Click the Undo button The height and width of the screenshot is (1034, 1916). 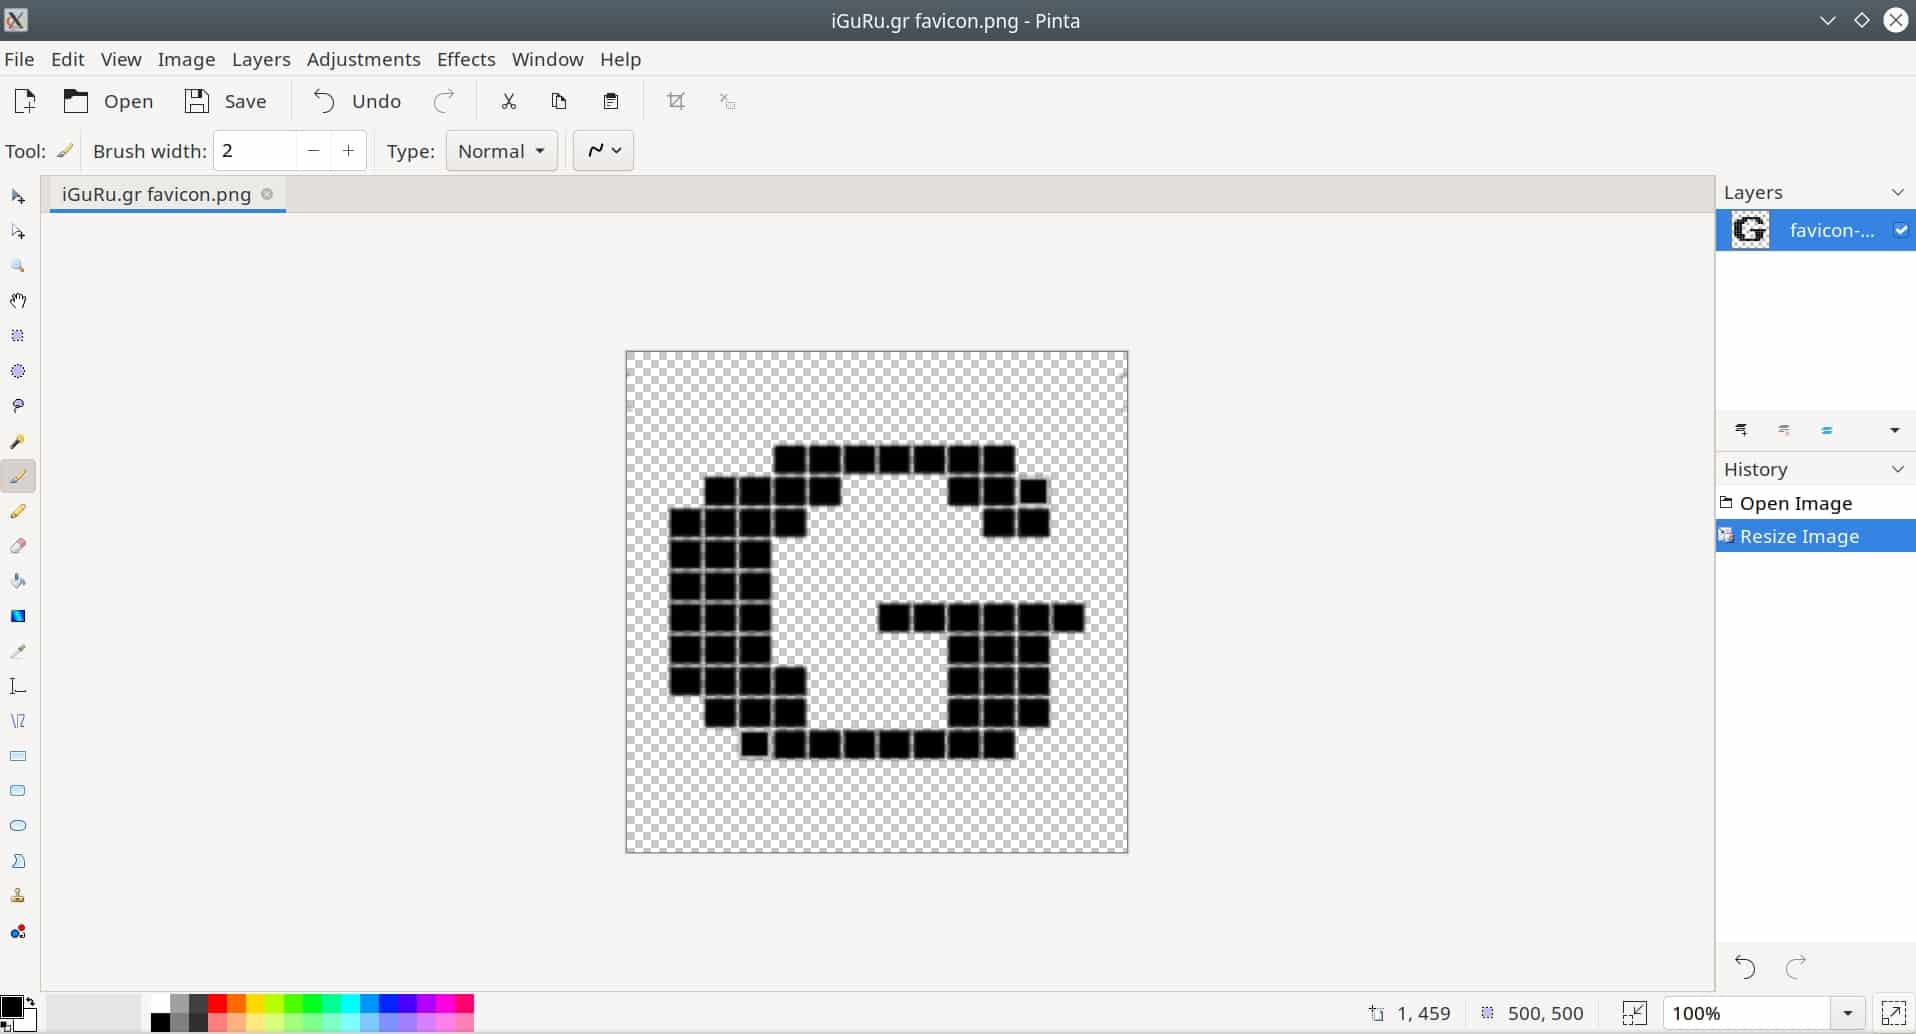point(356,101)
